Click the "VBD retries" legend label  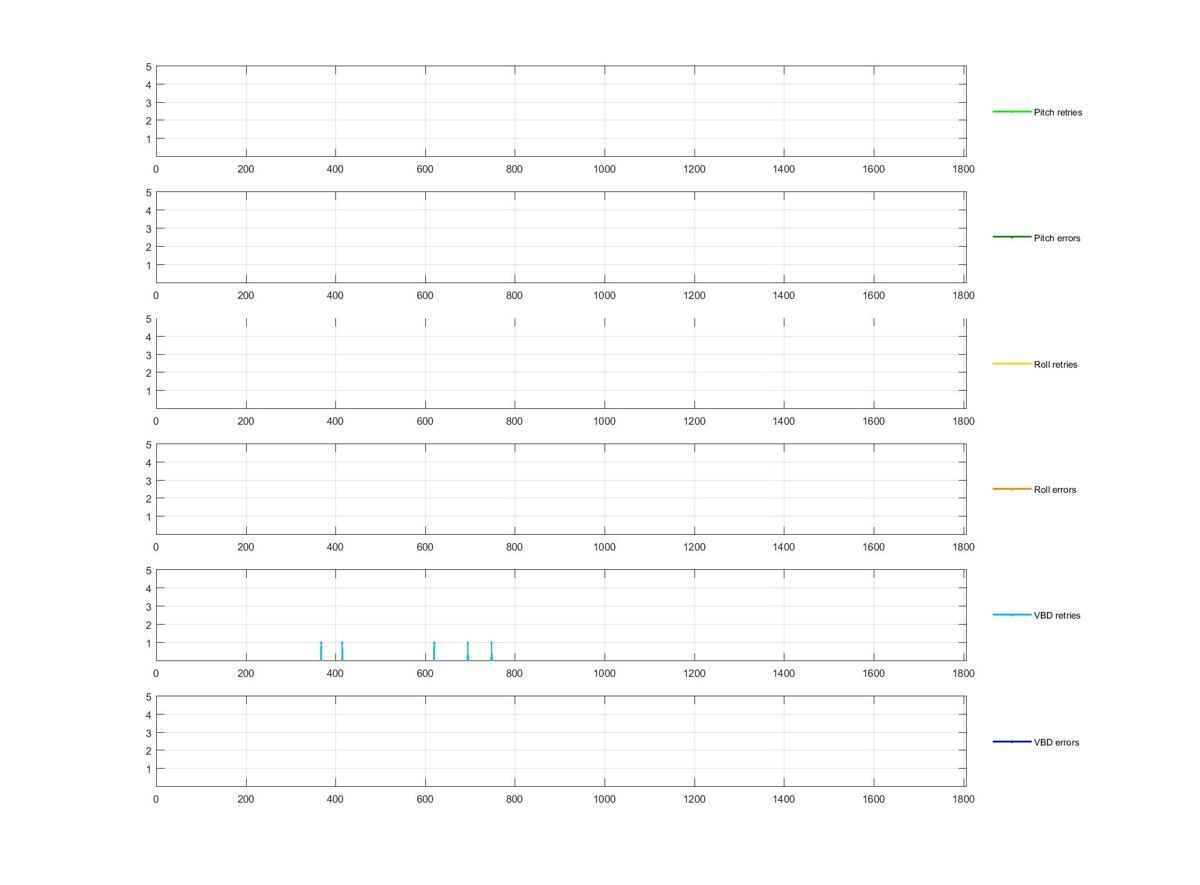coord(1057,616)
